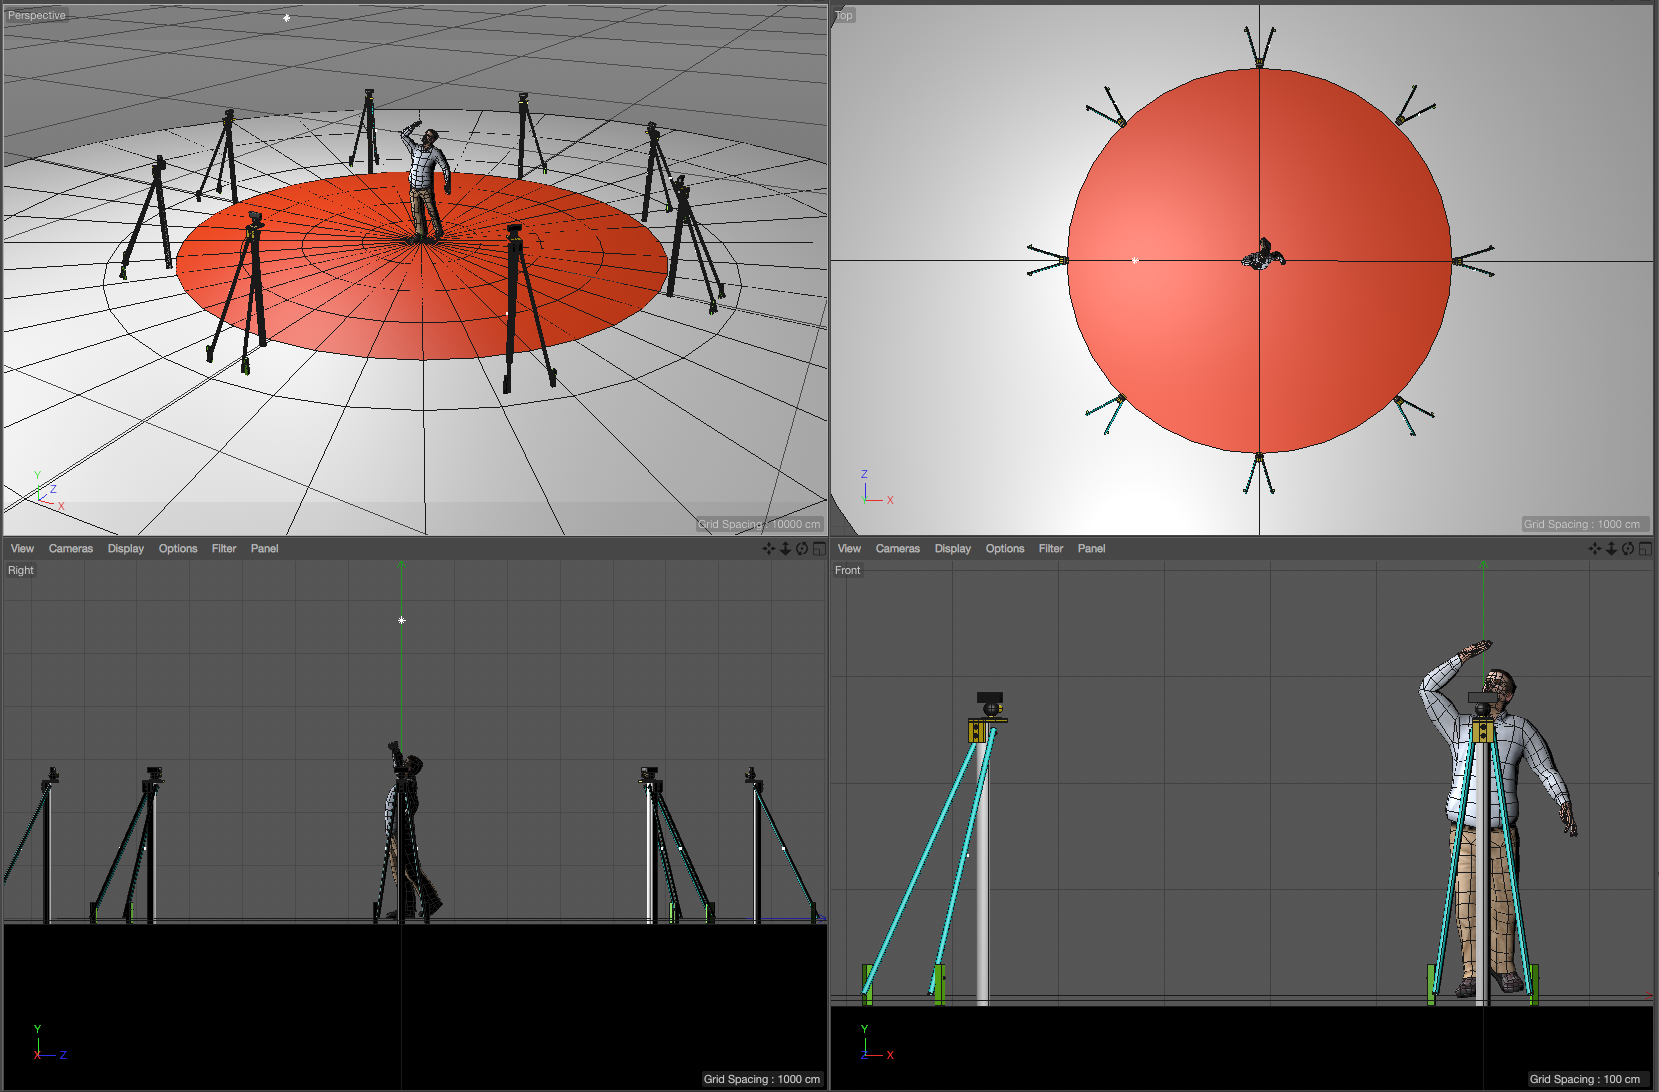Open the Cameras menu of the Right viewport
The width and height of the screenshot is (1659, 1092).
pos(71,548)
